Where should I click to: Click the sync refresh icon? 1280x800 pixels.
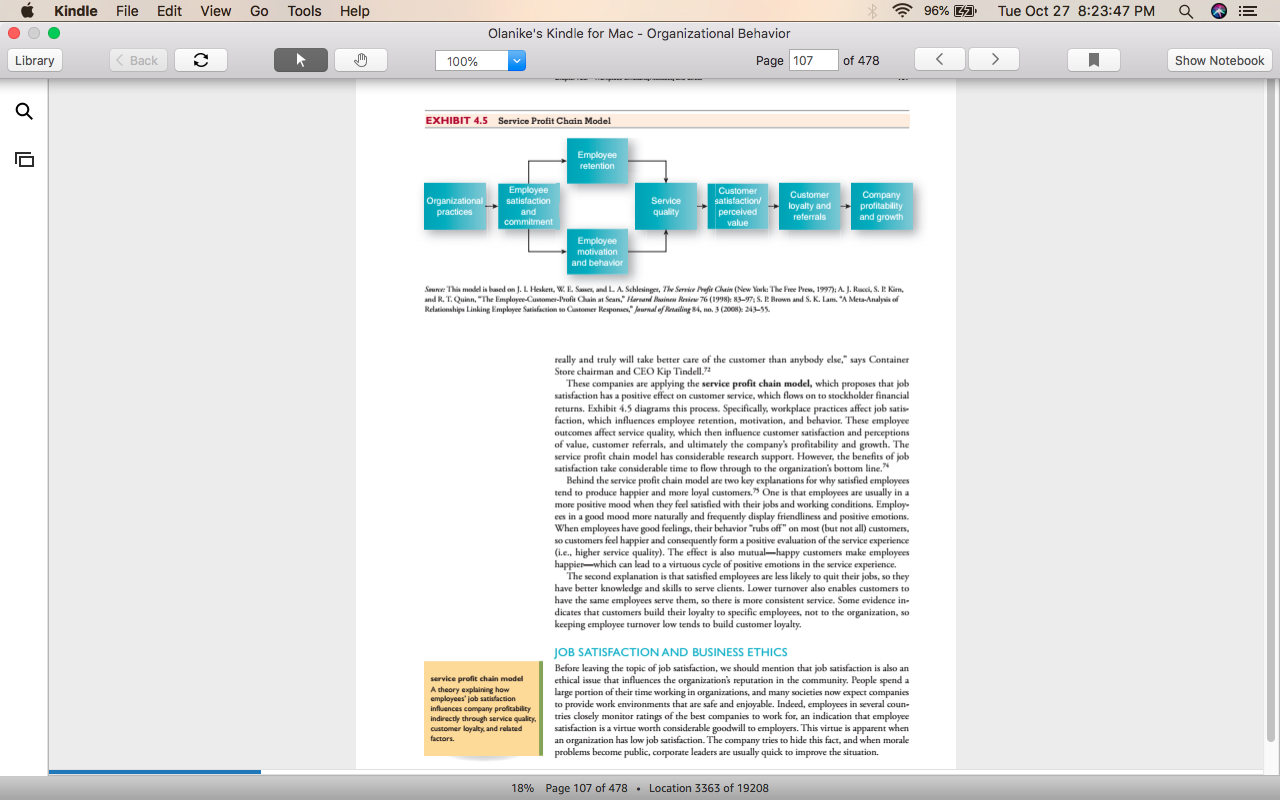click(x=201, y=60)
